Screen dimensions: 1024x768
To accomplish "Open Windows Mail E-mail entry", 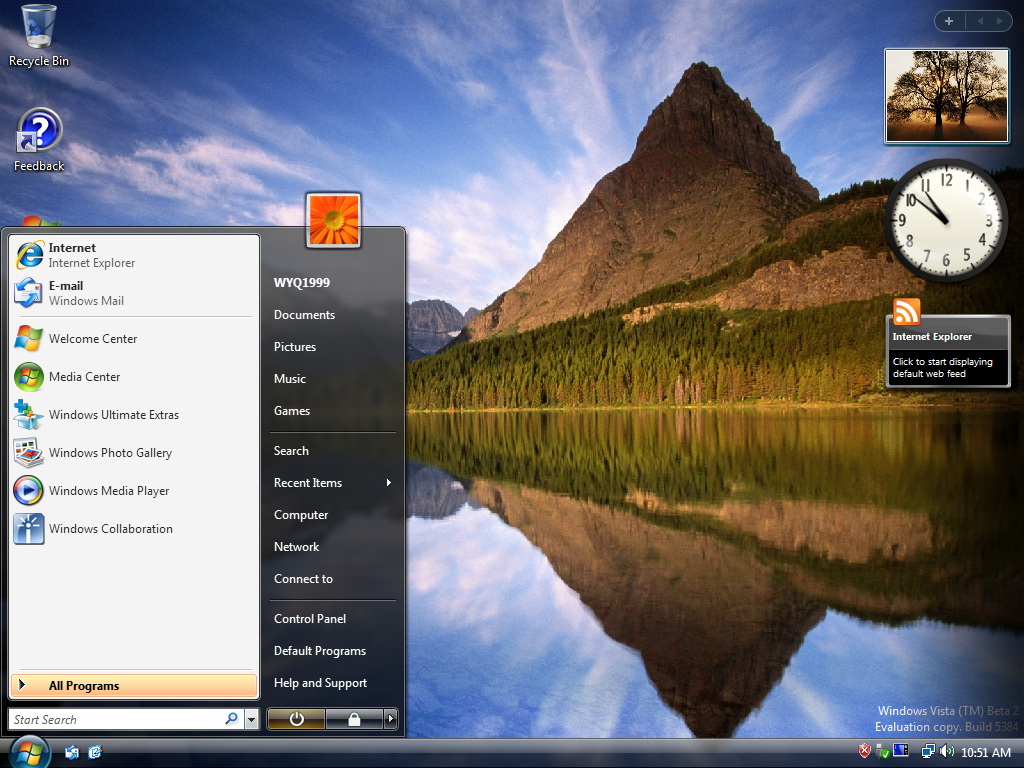I will click(135, 293).
